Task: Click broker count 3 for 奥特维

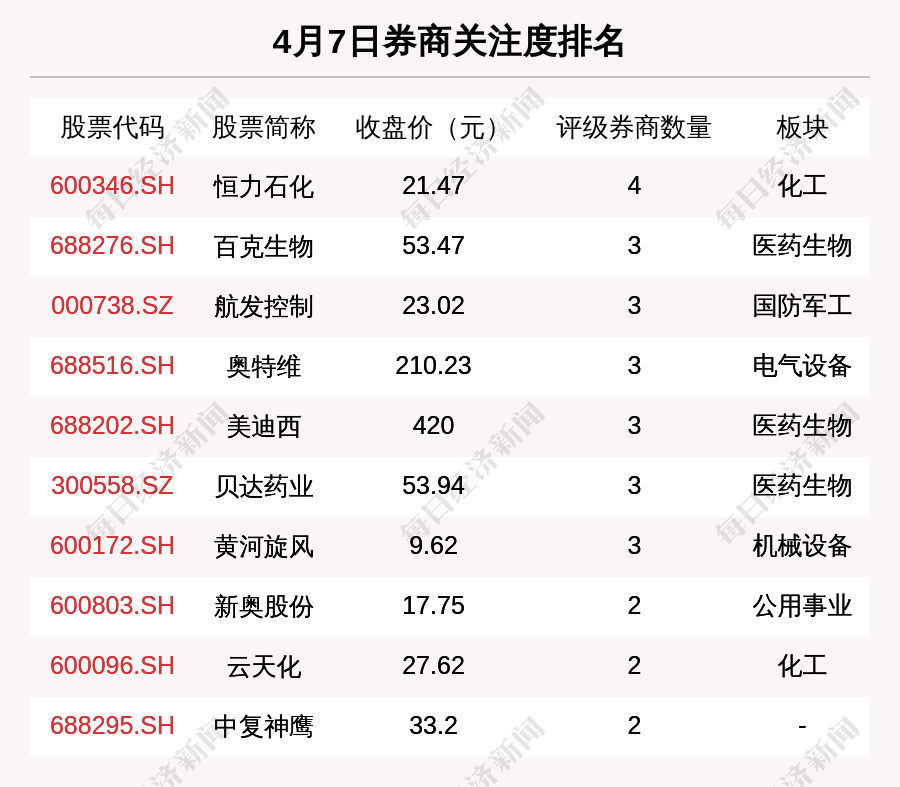Action: [634, 366]
